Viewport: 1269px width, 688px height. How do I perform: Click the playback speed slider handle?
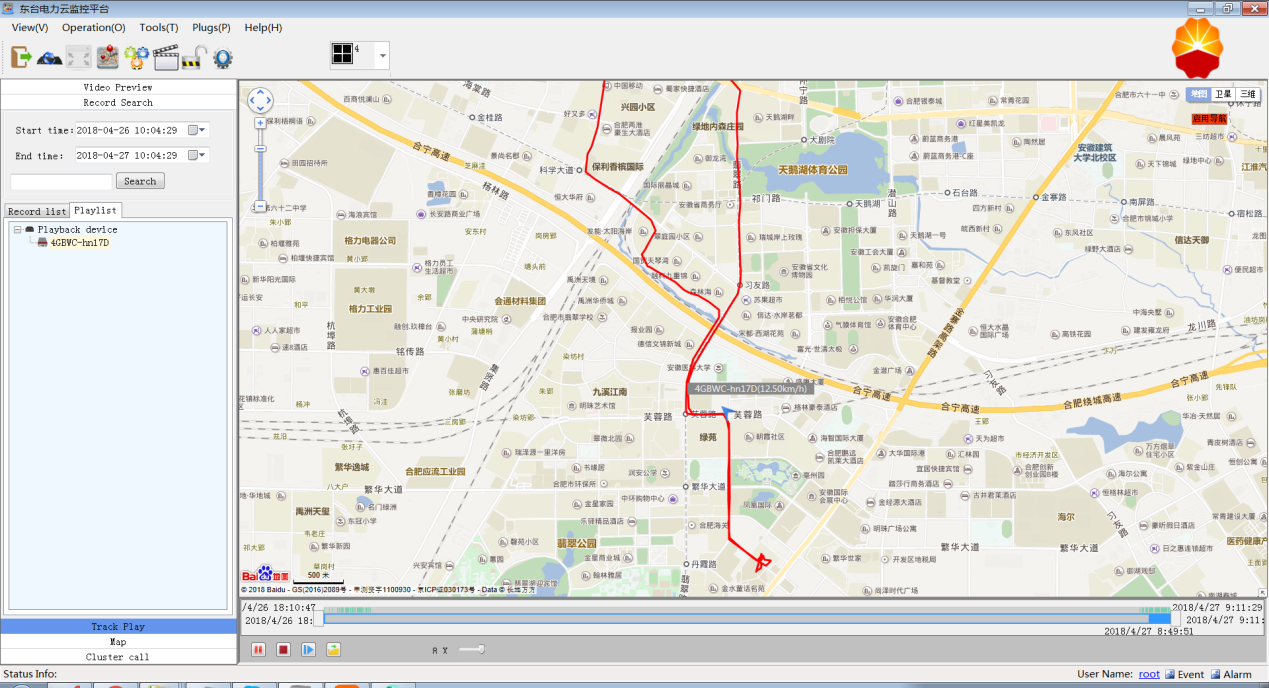[481, 650]
